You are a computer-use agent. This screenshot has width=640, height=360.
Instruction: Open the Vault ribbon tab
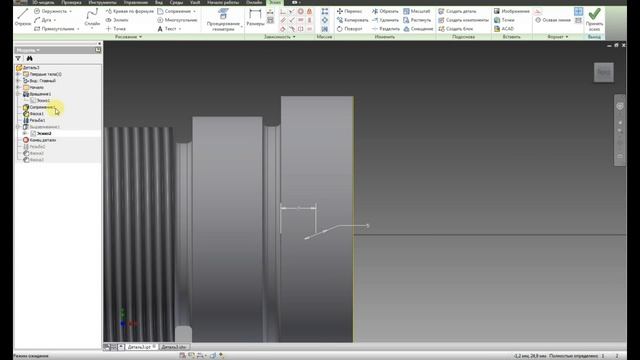(x=195, y=2)
